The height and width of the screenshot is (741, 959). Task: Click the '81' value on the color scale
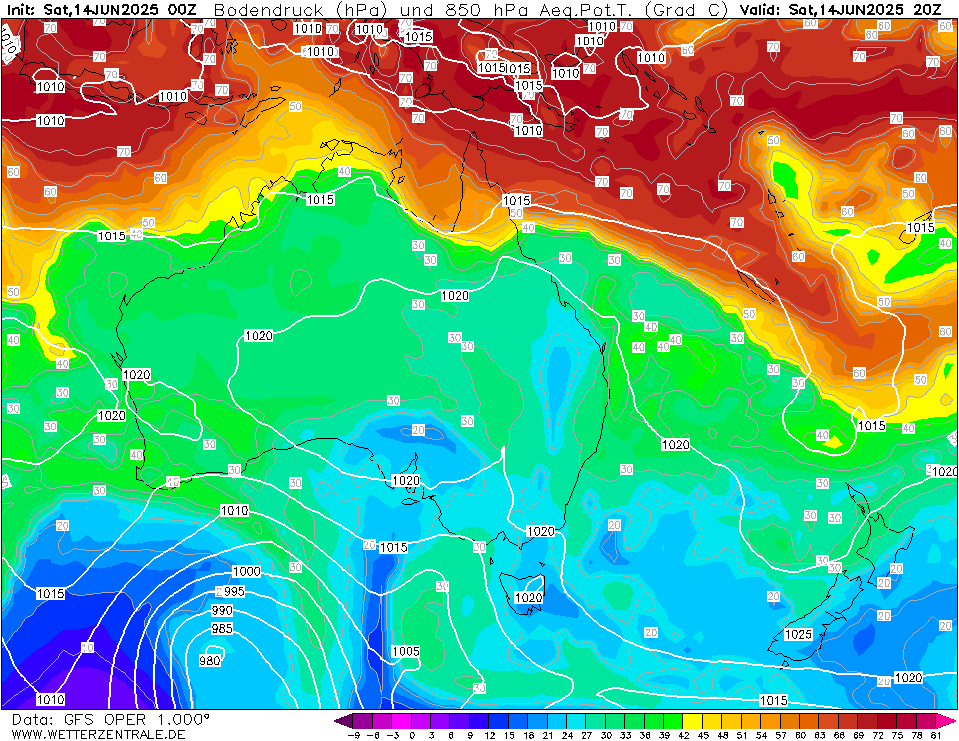[935, 735]
